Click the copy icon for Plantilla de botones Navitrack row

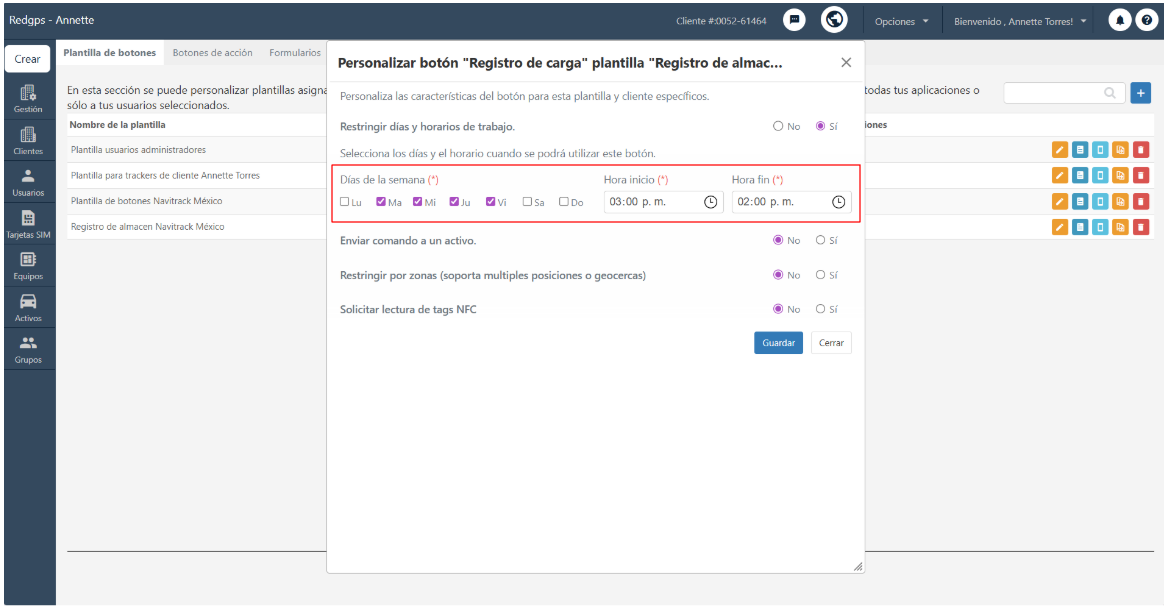(x=1120, y=202)
